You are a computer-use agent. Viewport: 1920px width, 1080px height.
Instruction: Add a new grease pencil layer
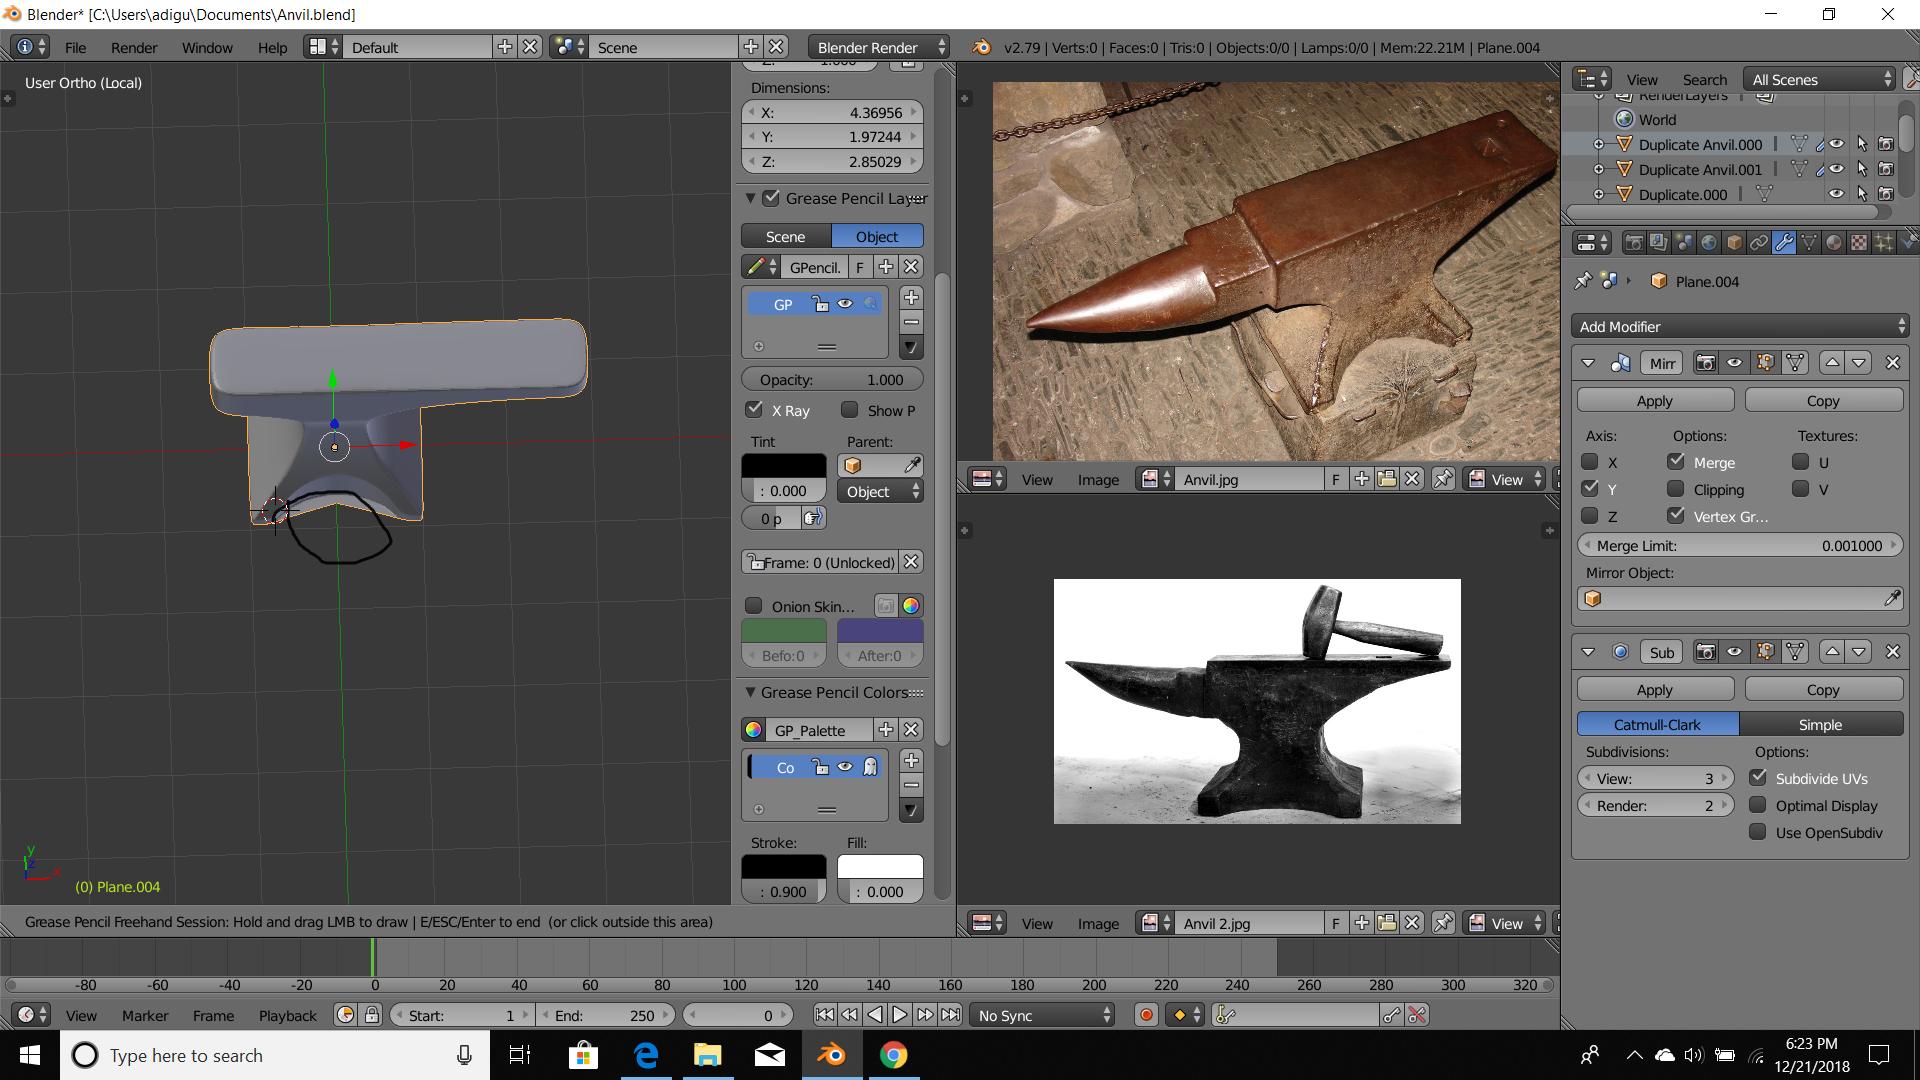[911, 297]
